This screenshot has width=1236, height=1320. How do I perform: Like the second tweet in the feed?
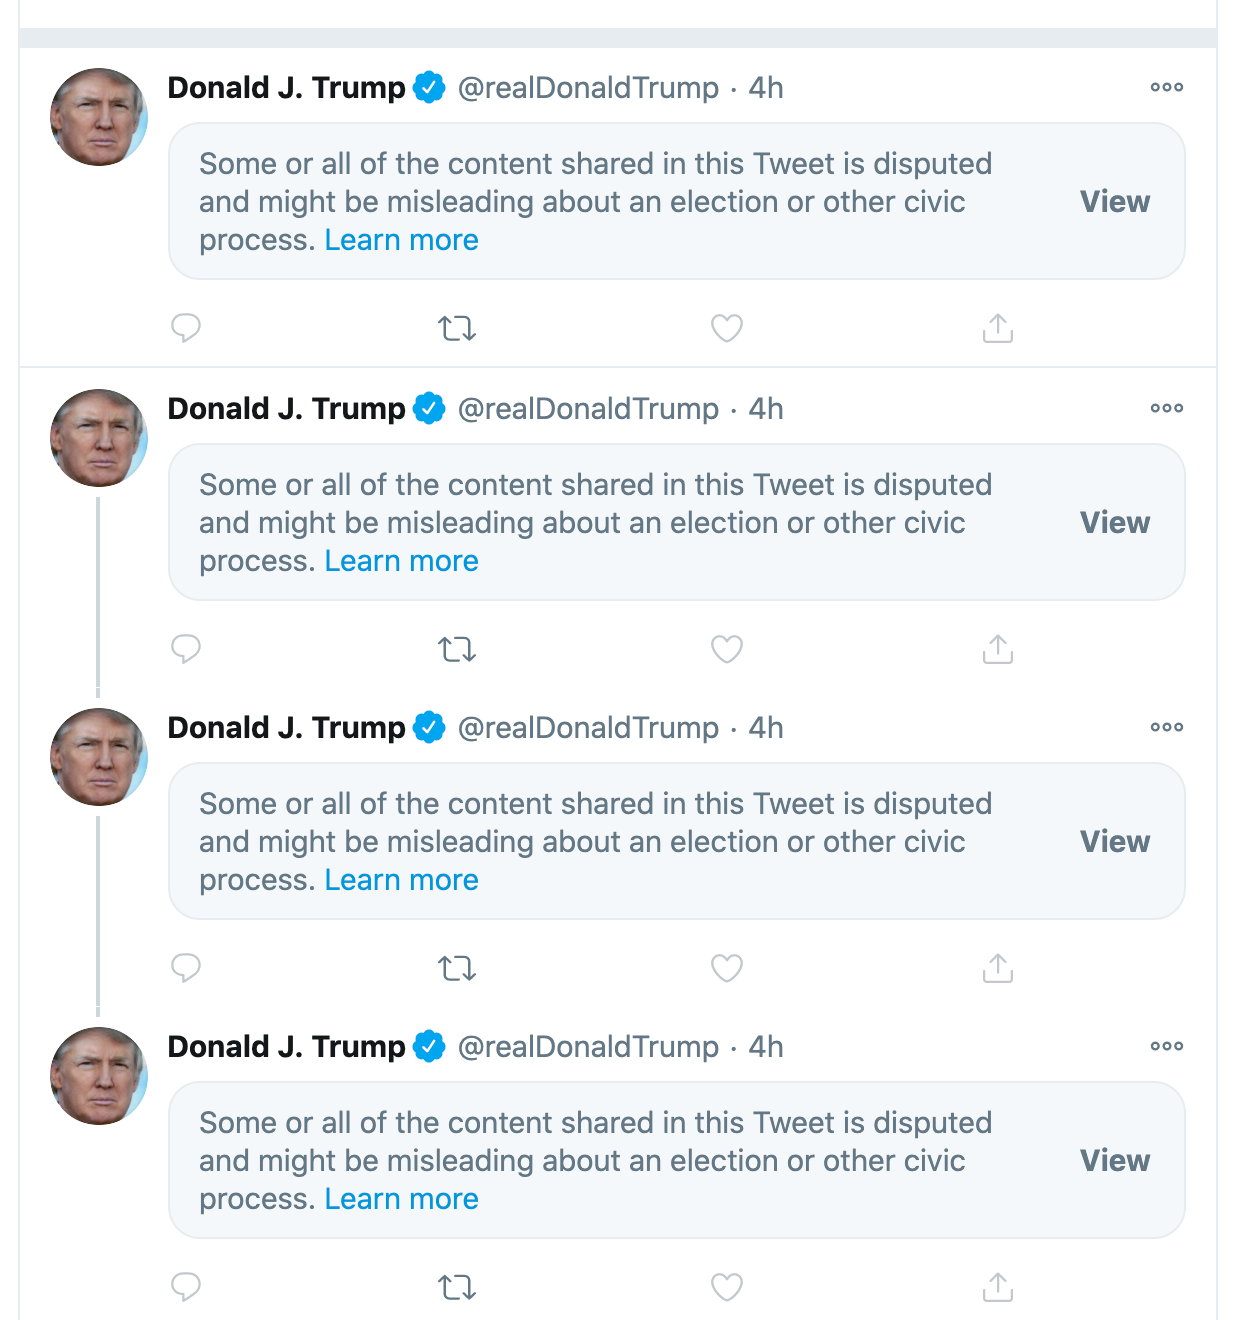(727, 650)
